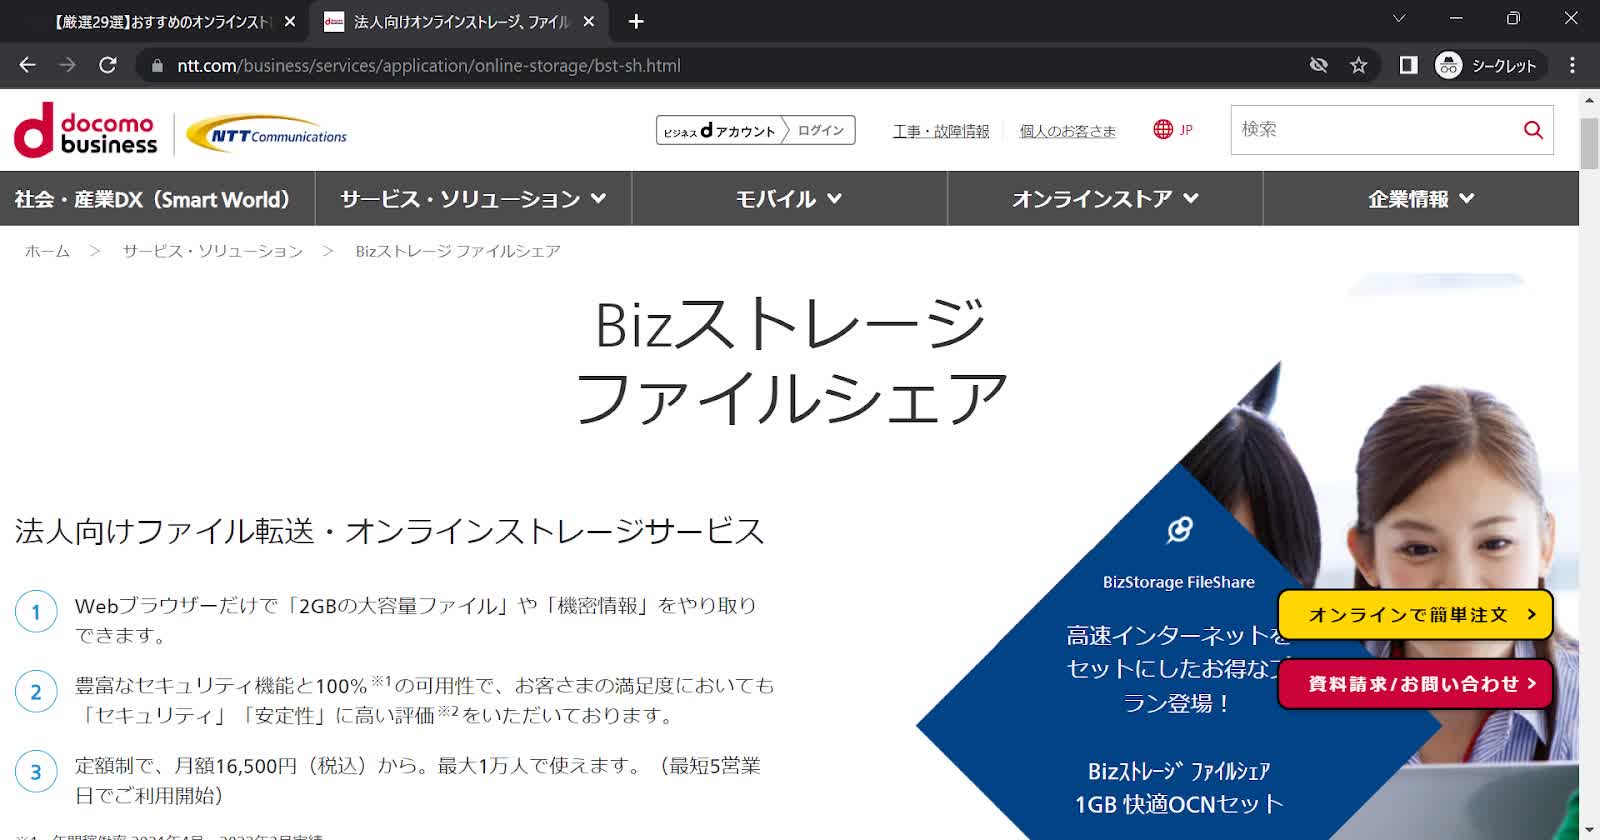Viewport: 1600px width, 840px height.
Task: Open the side panel icon
Action: click(x=1408, y=65)
